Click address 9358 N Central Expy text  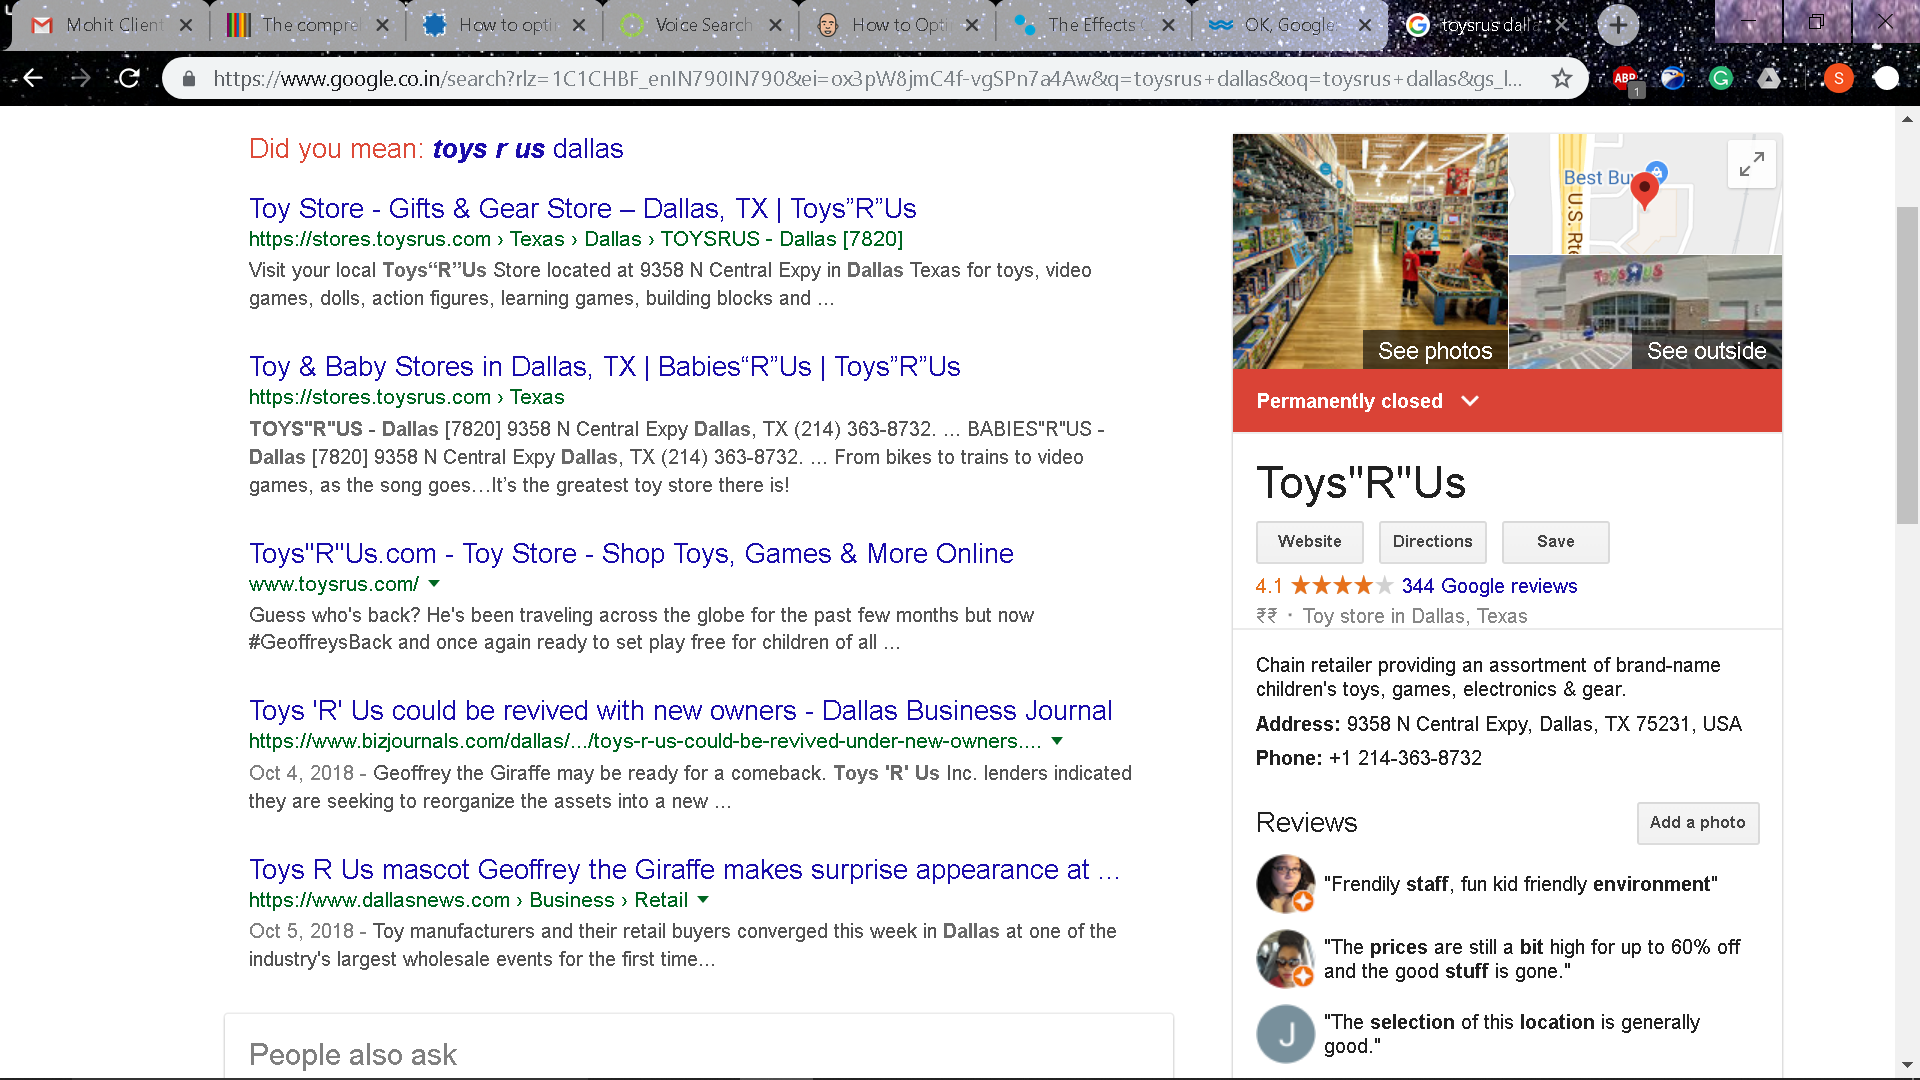1544,725
